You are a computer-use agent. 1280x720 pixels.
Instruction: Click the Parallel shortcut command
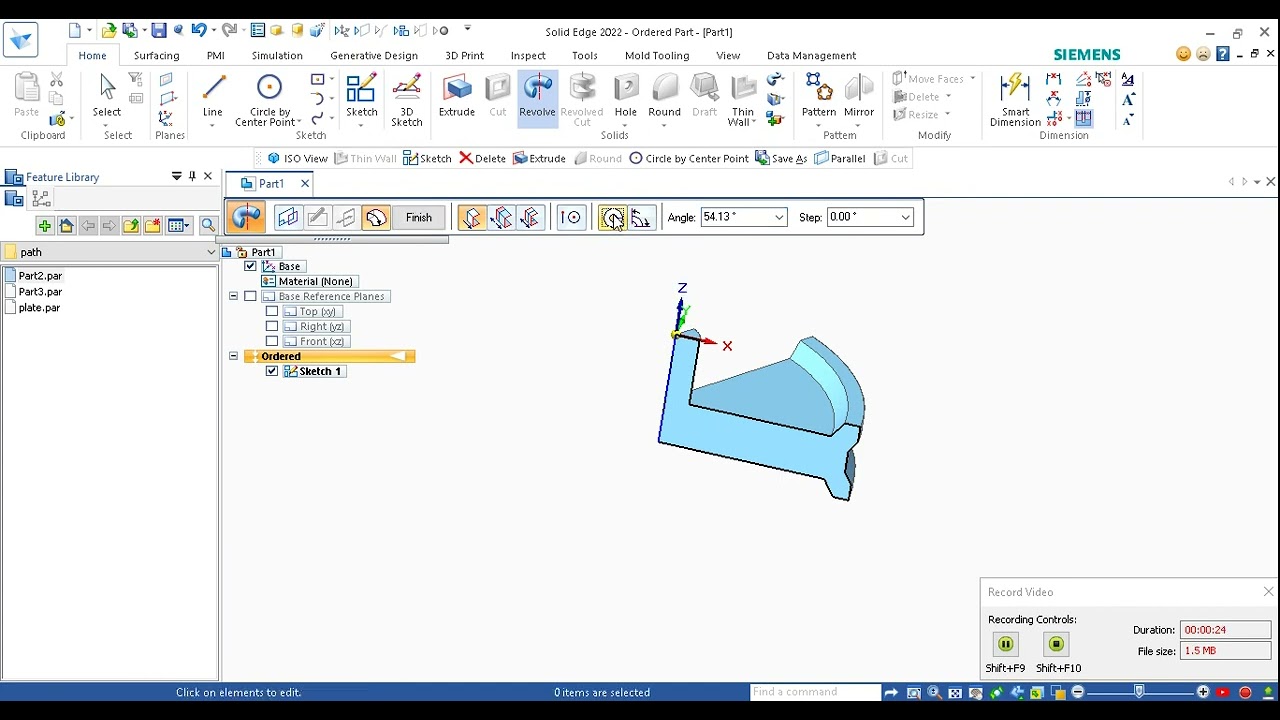(x=839, y=159)
